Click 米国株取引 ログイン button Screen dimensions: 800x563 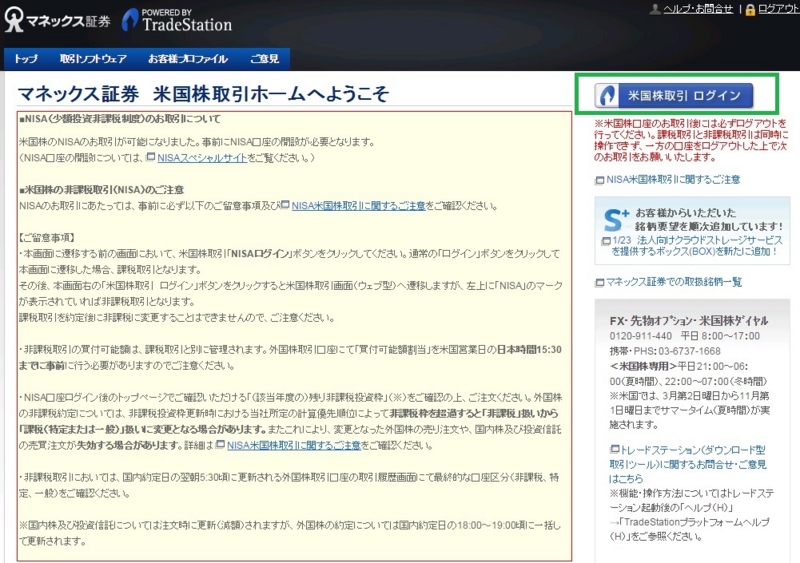click(x=673, y=95)
